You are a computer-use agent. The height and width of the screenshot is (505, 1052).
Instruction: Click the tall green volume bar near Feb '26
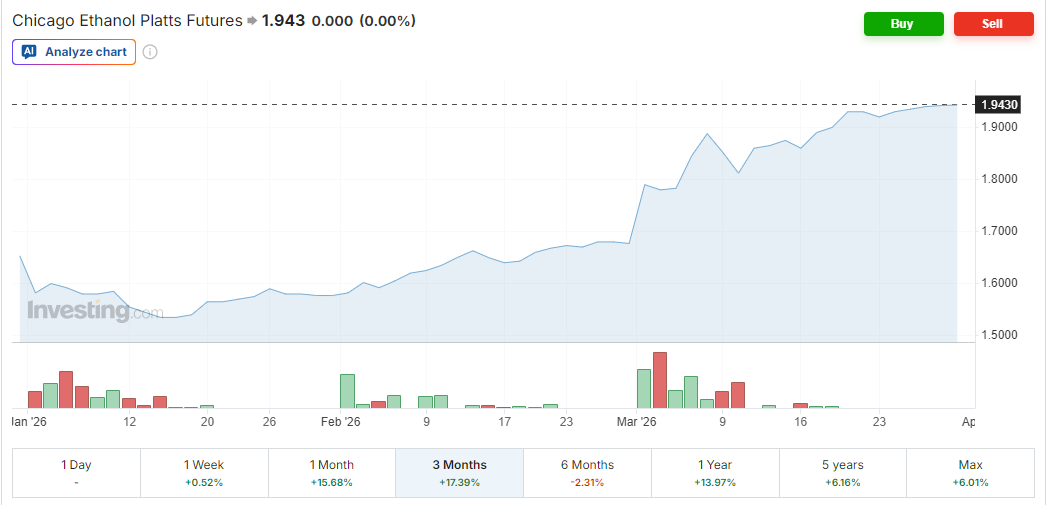[348, 391]
